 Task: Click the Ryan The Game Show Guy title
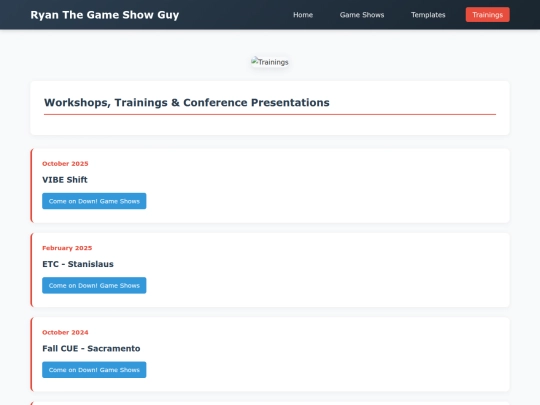(105, 15)
